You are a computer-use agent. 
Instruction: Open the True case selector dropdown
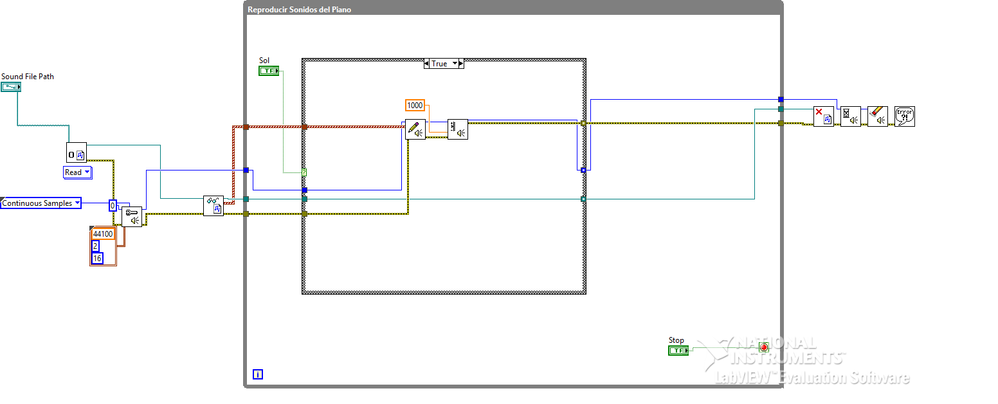(444, 64)
